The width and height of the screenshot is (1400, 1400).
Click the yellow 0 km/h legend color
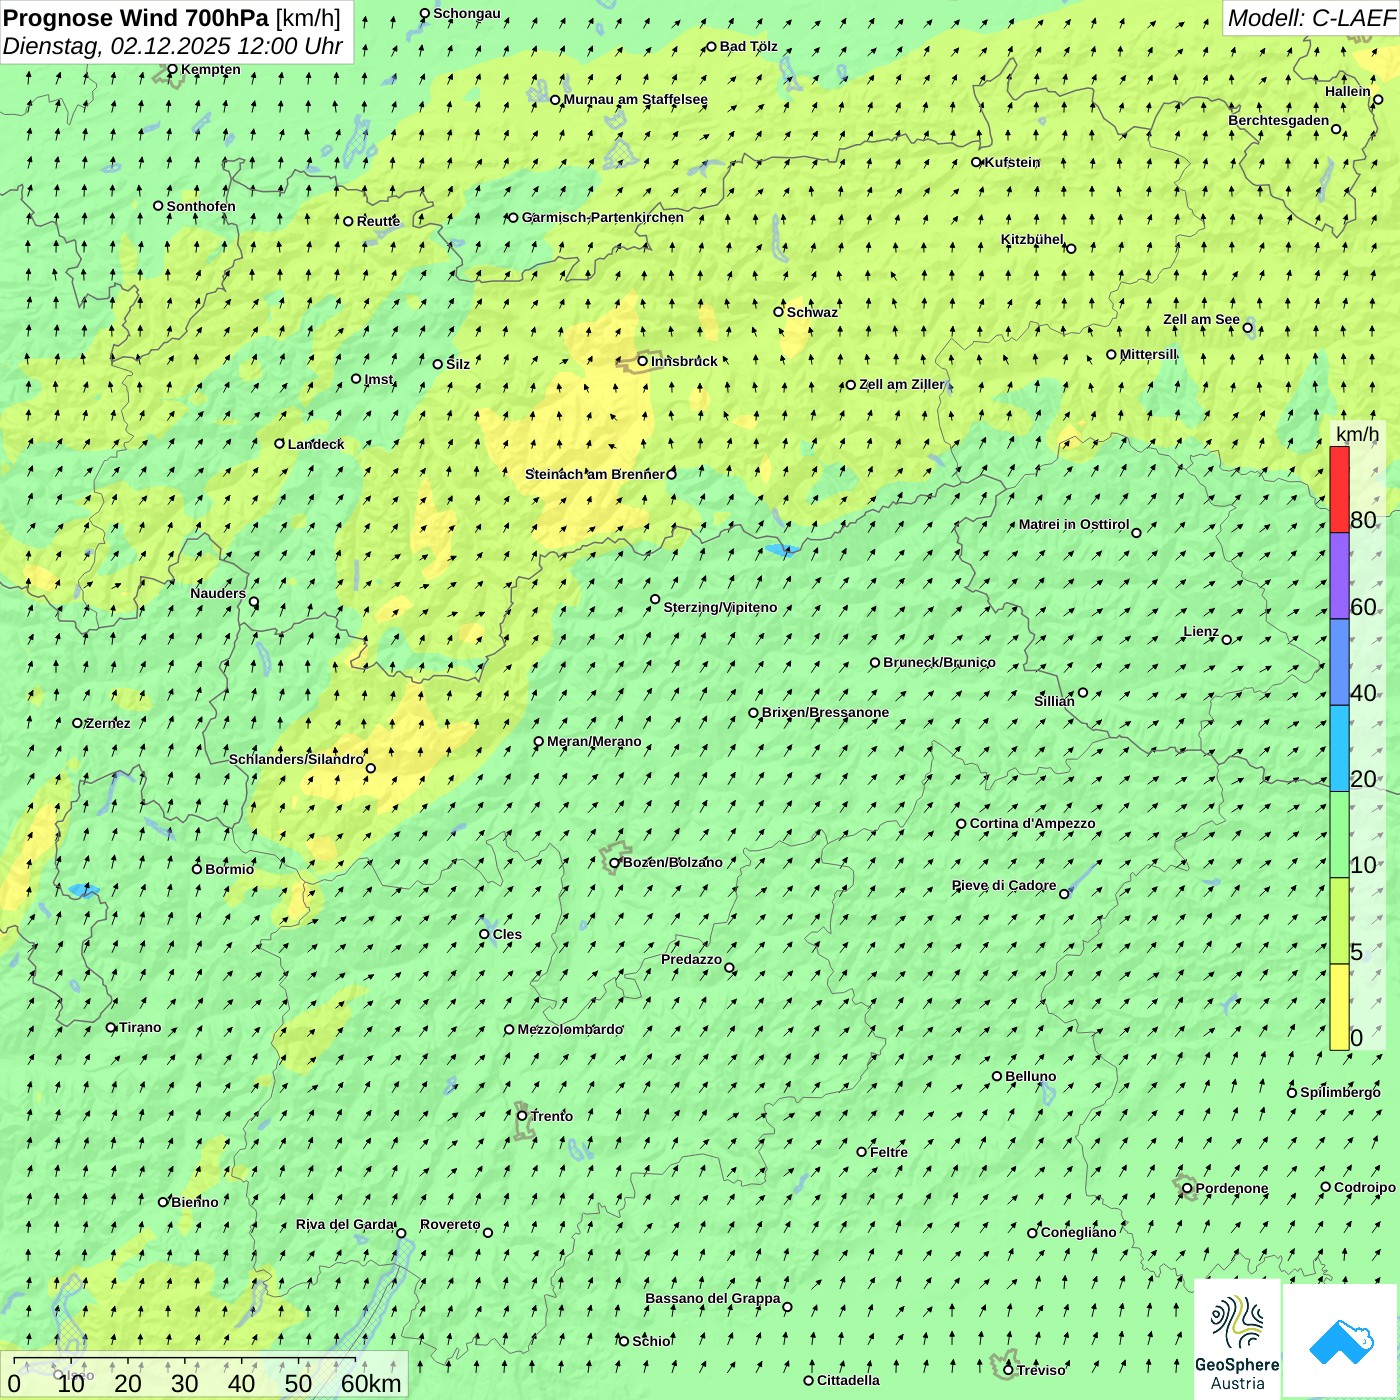[1339, 1007]
